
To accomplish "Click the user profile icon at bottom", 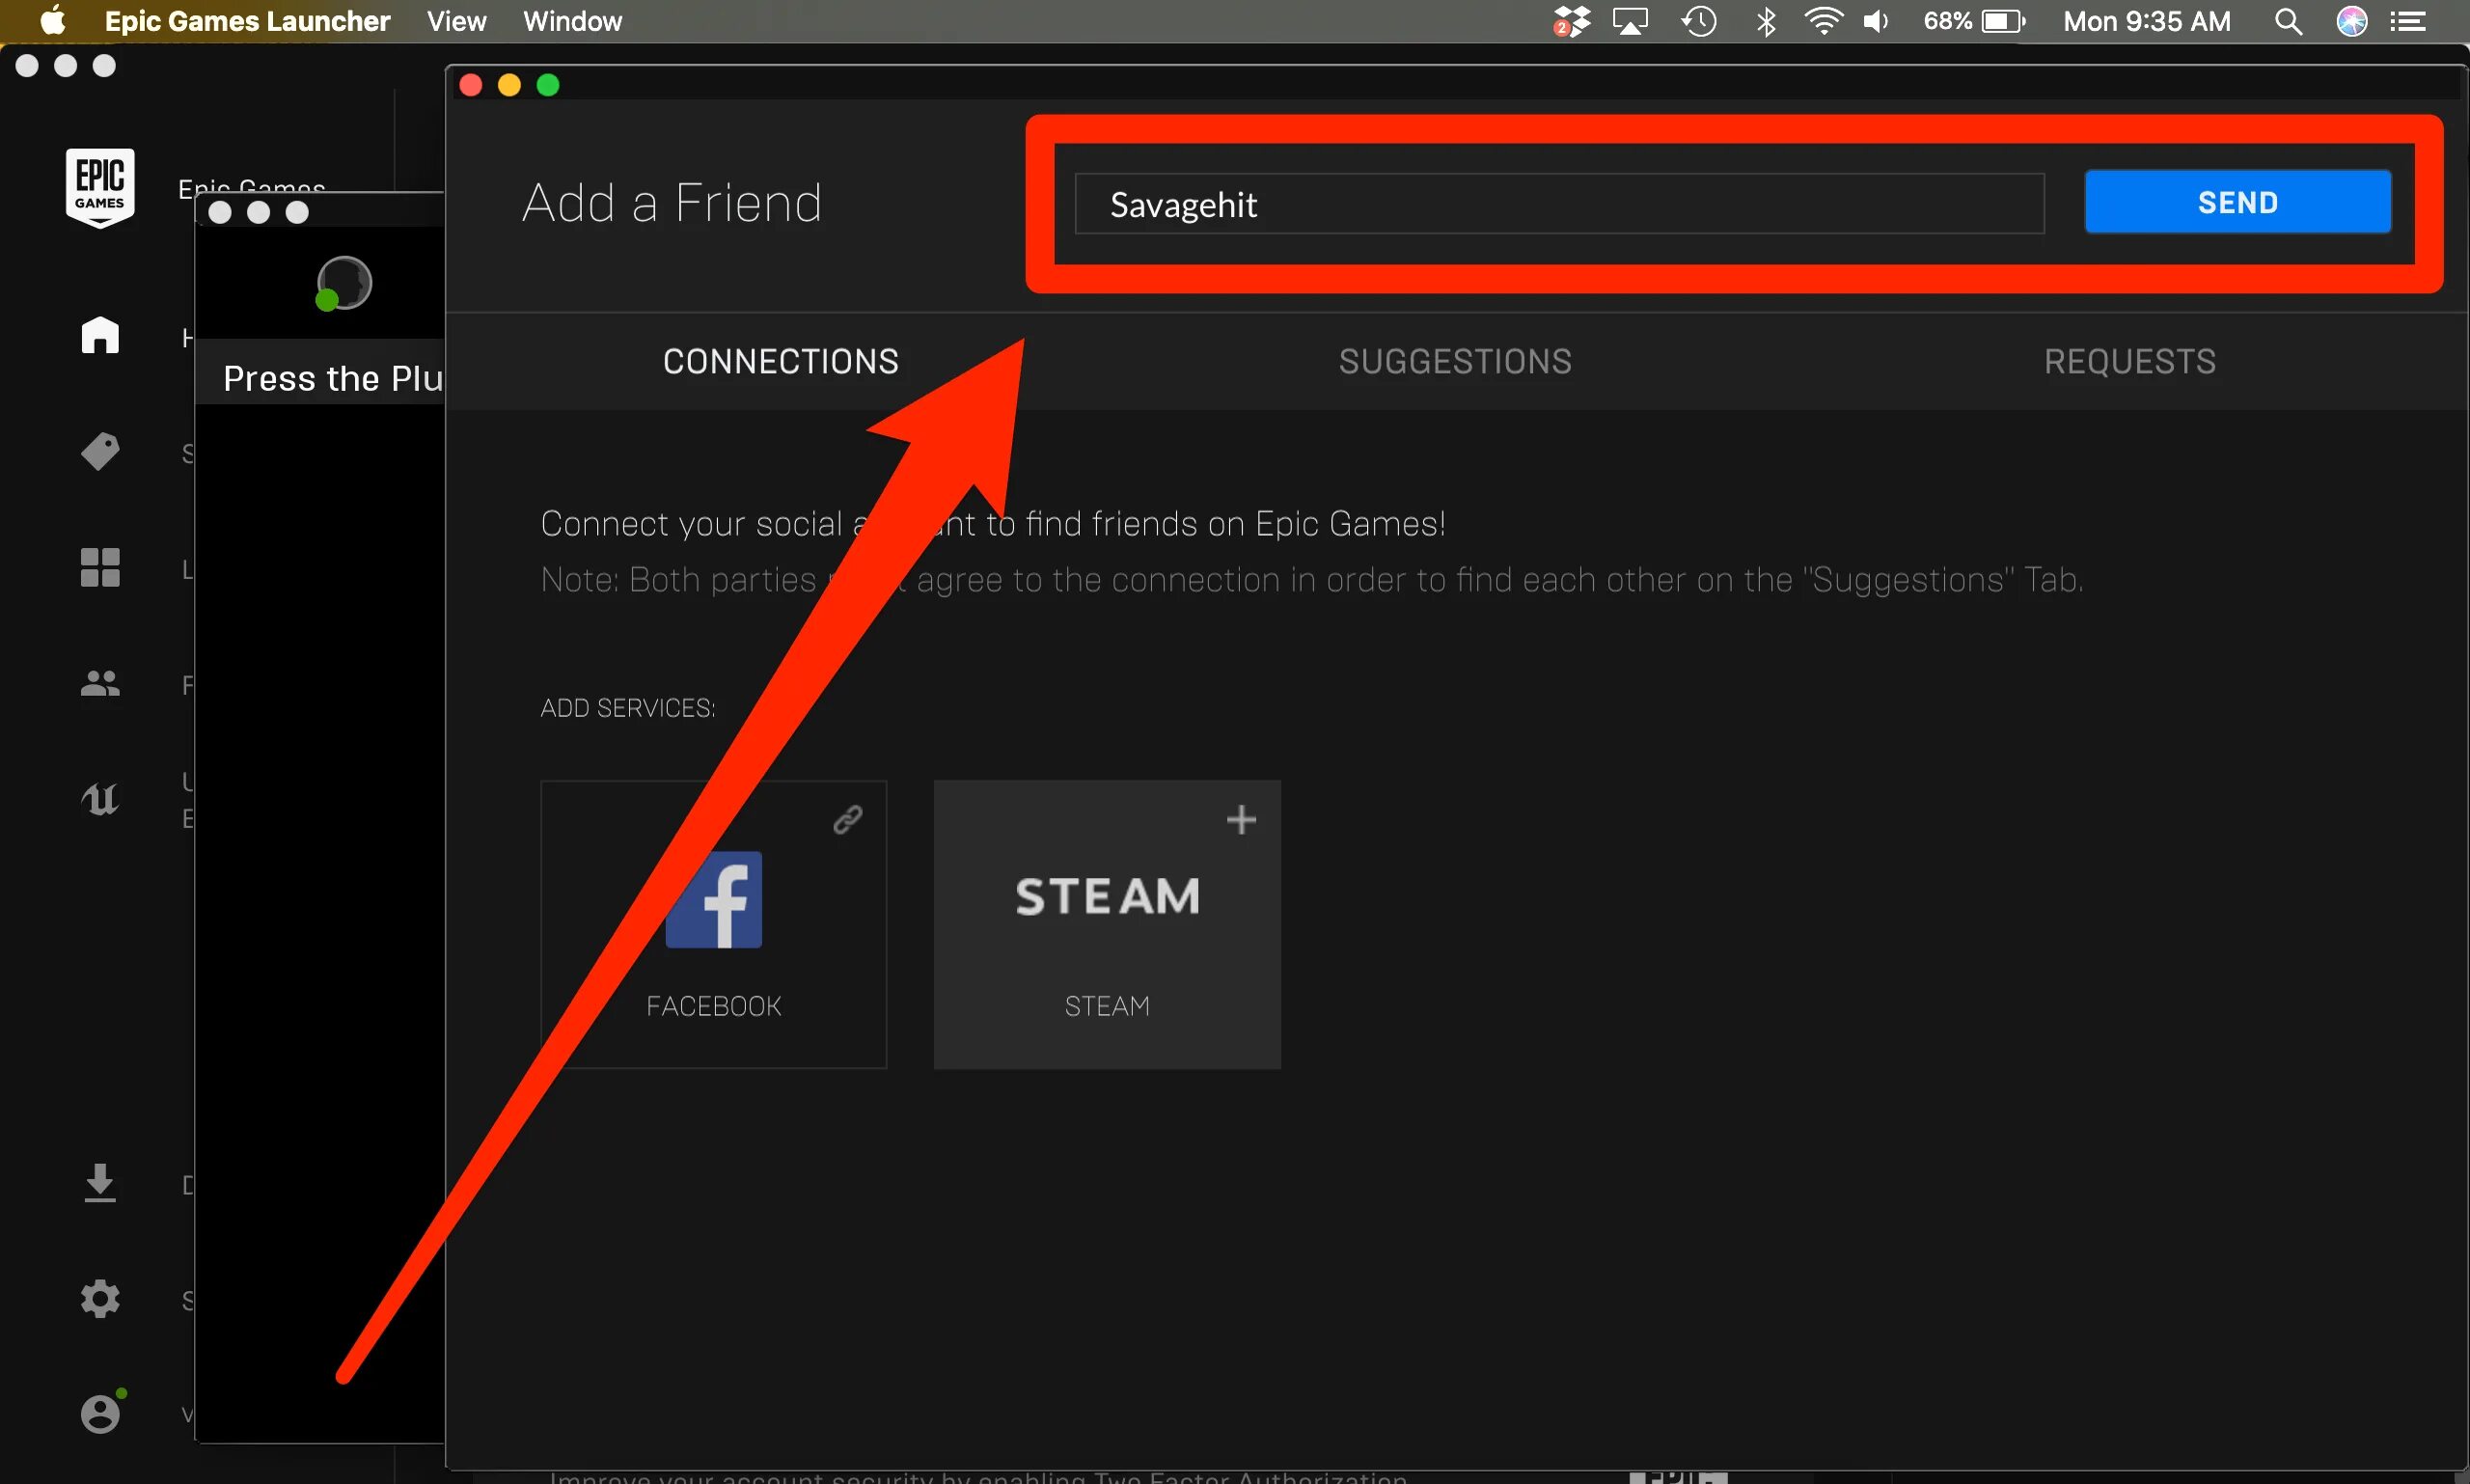I will 100,1412.
